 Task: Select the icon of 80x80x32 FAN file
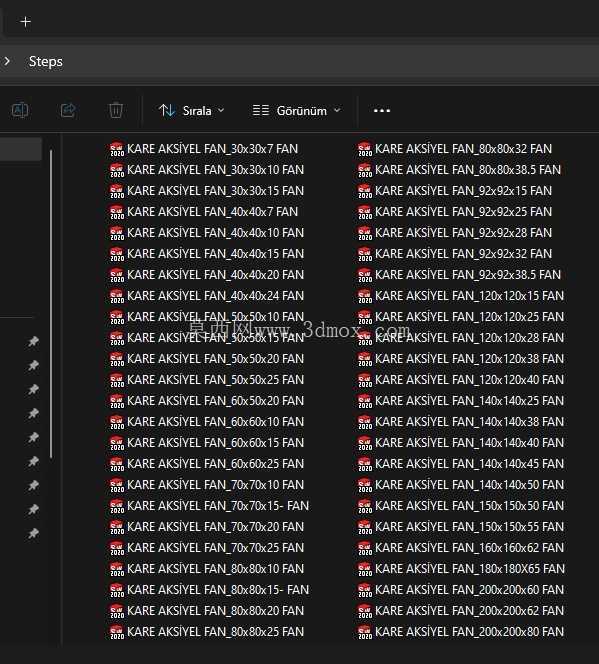point(365,149)
